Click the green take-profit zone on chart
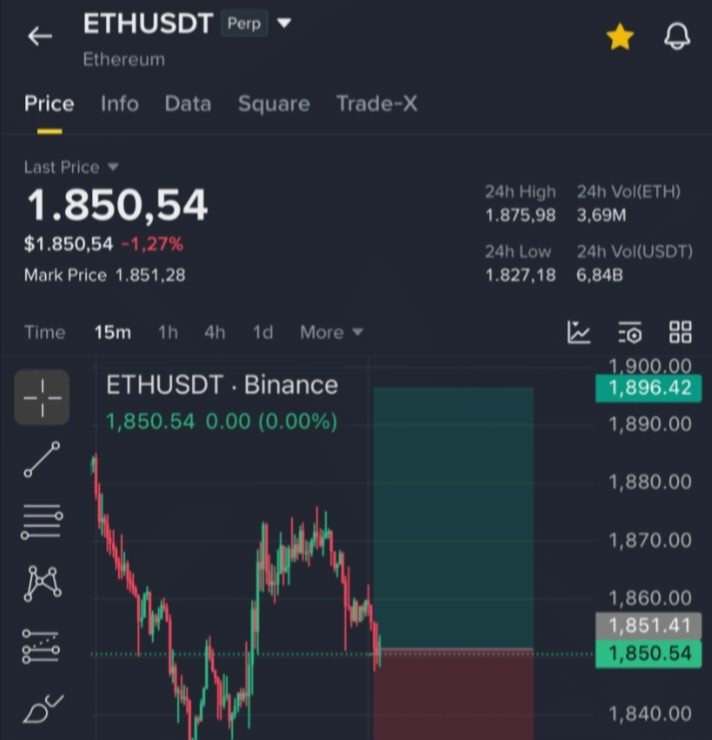This screenshot has height=740, width=712. [453, 518]
